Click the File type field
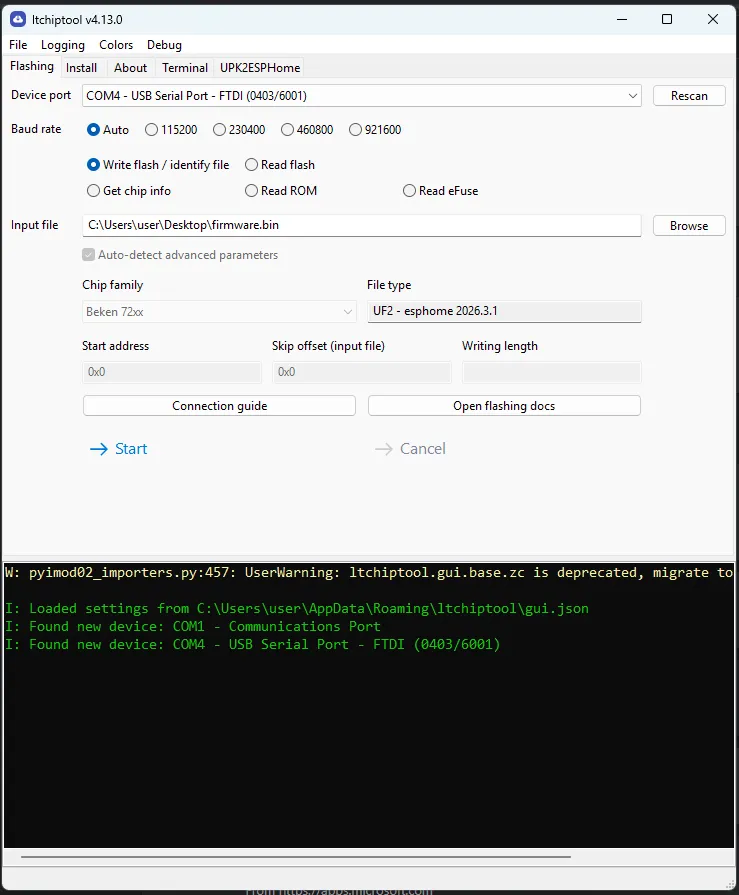 tap(504, 311)
